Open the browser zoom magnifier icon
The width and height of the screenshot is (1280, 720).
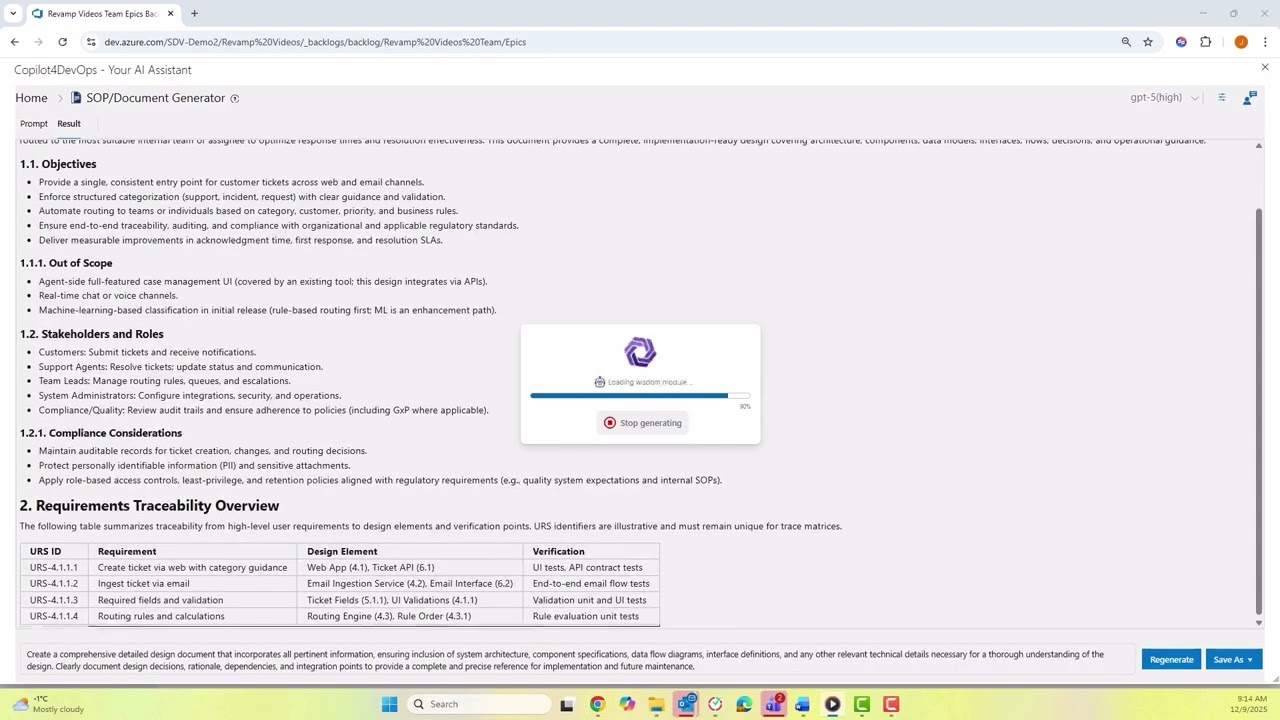pyautogui.click(x=1126, y=42)
